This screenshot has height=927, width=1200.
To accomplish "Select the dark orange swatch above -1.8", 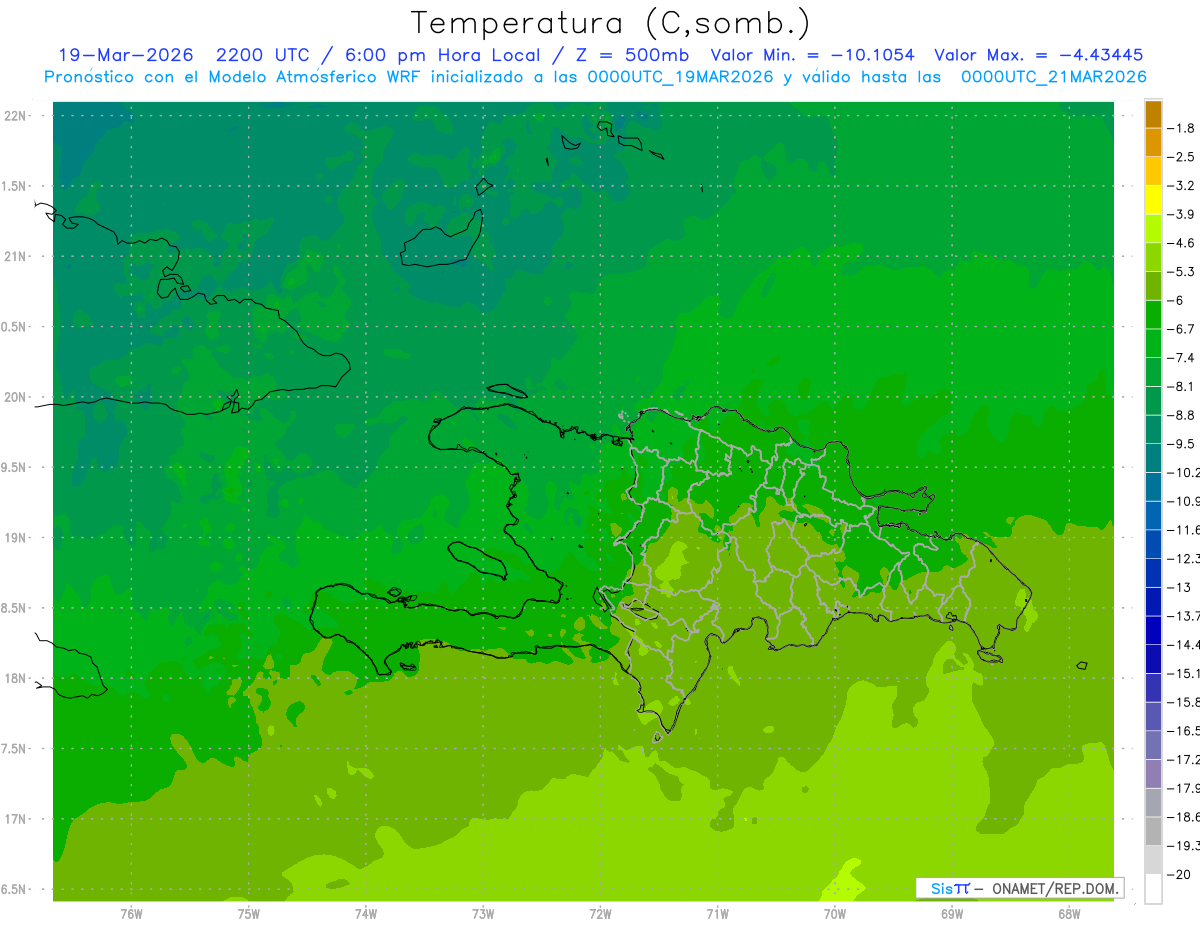I will [1153, 114].
